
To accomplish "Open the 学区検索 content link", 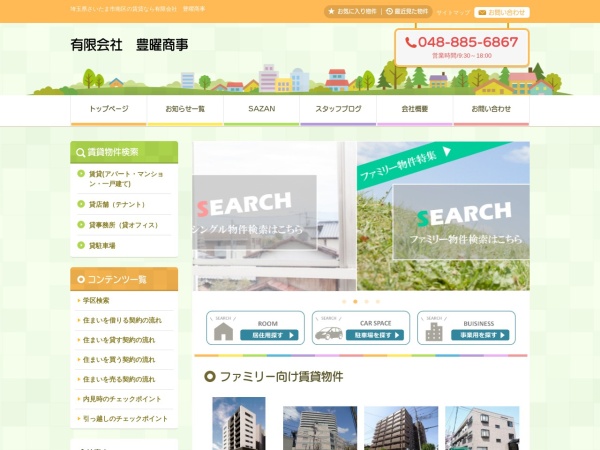I will (x=96, y=300).
